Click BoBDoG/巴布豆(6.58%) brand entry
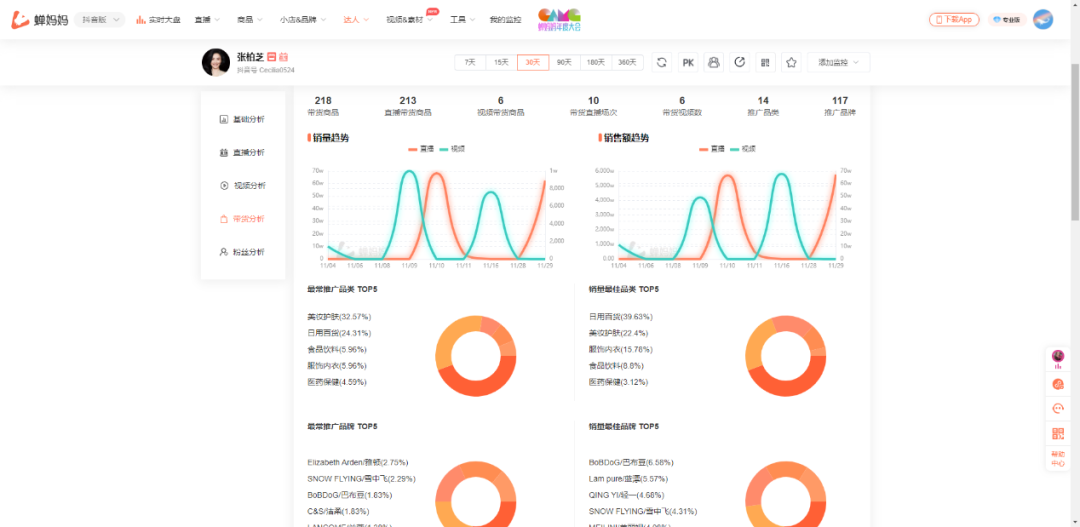This screenshot has height=527, width=1080. (x=631, y=462)
